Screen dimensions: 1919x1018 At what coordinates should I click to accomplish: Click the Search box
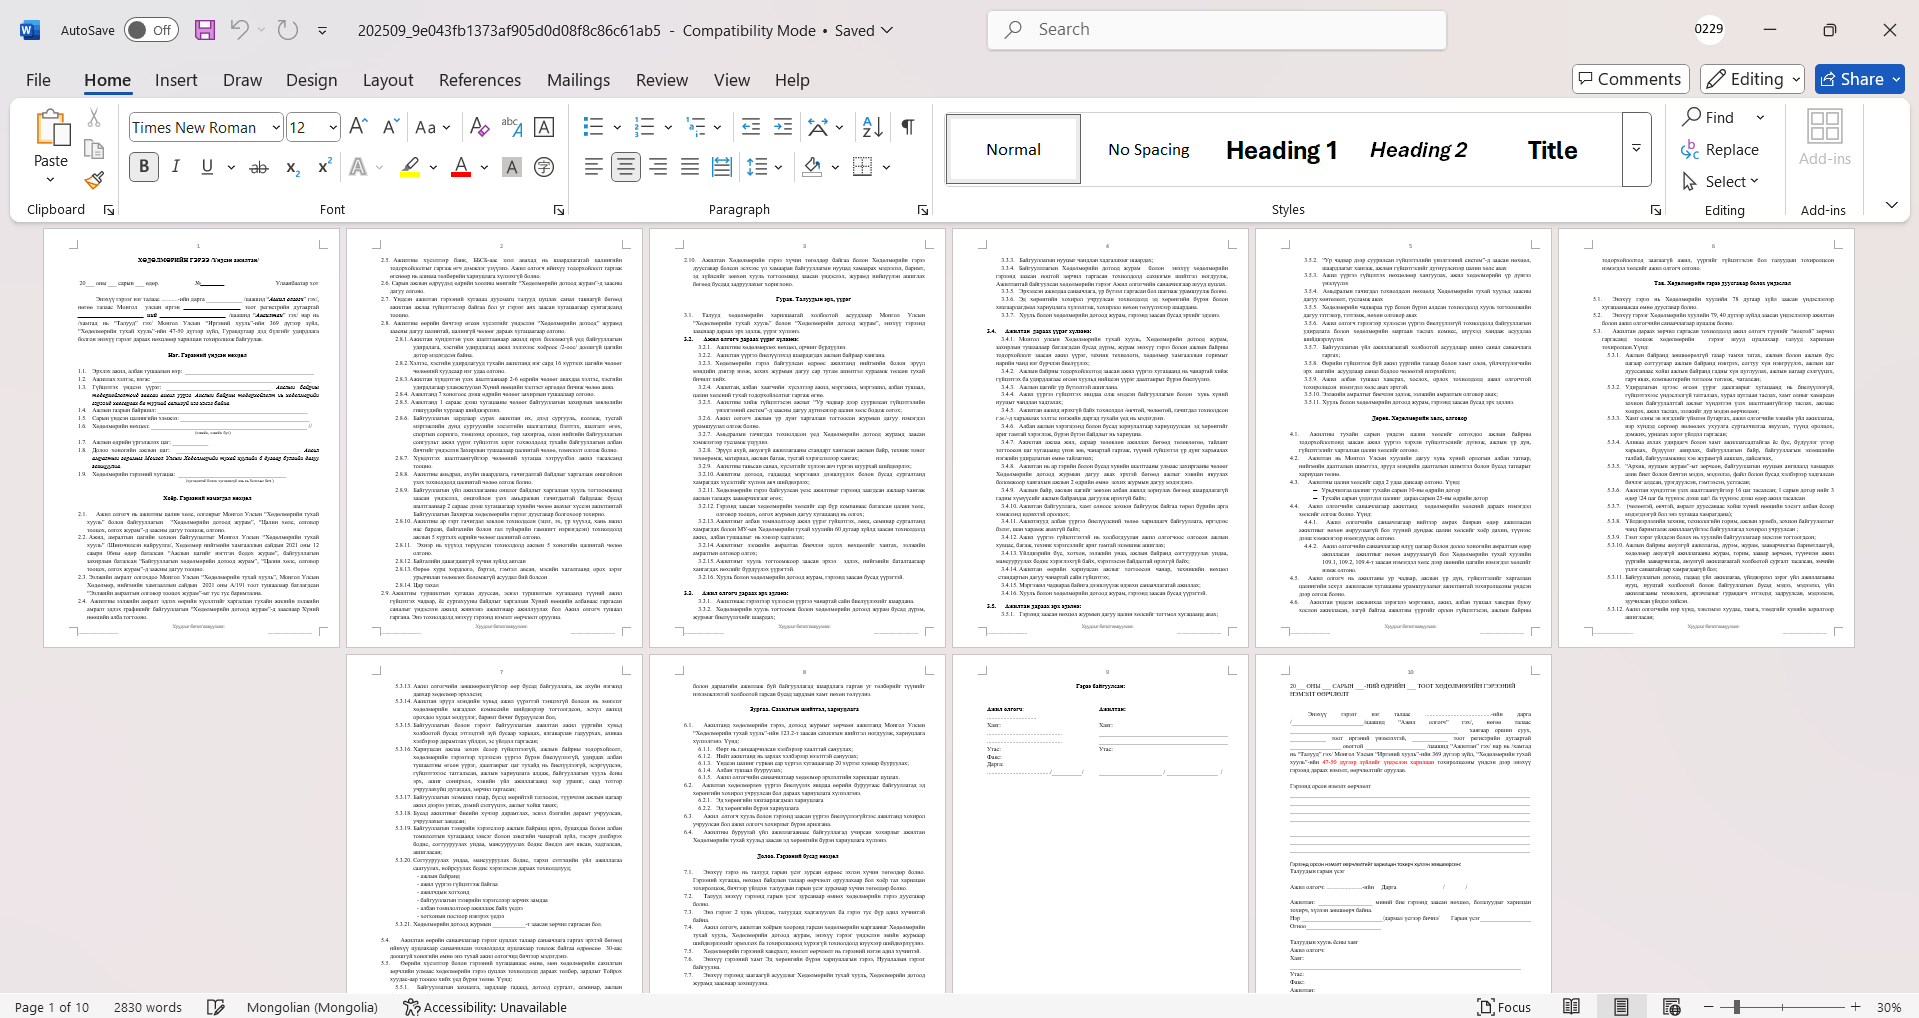point(1217,30)
